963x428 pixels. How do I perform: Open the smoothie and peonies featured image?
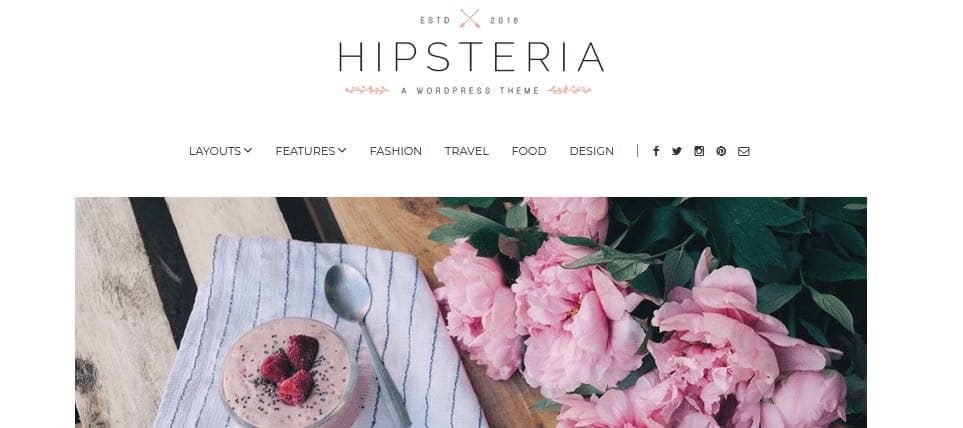point(471,313)
